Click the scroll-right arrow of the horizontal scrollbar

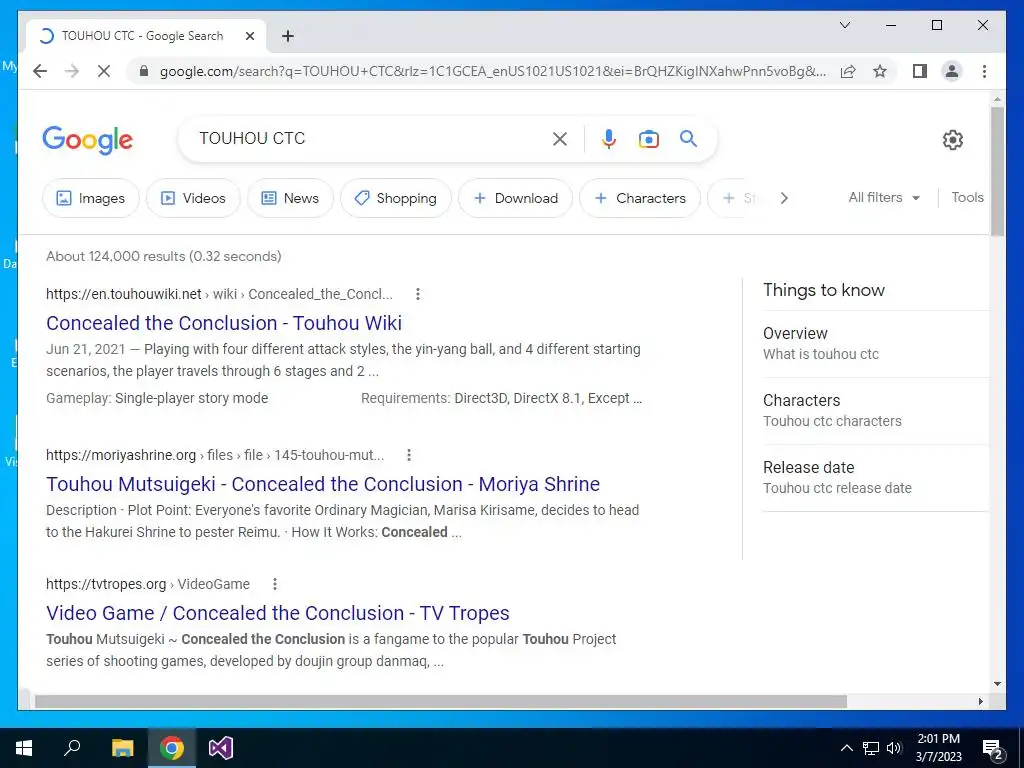point(980,701)
